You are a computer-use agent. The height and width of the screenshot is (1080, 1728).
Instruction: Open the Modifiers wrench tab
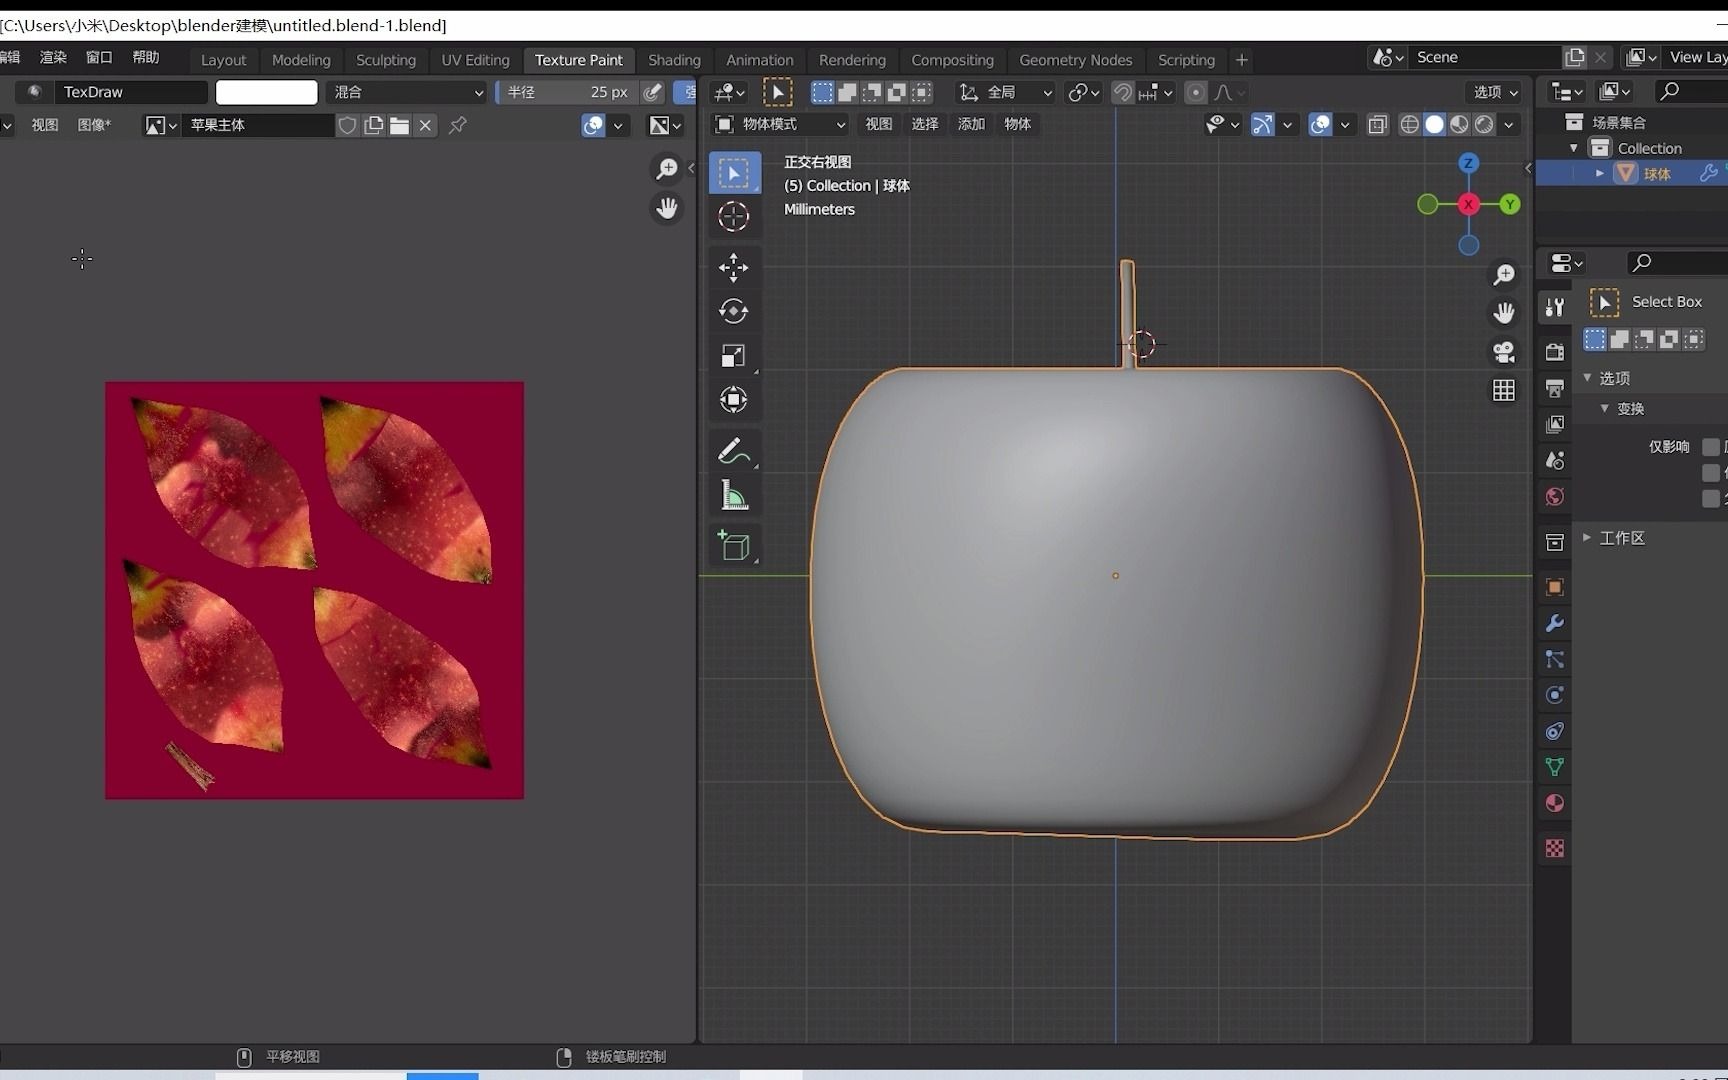[1555, 623]
